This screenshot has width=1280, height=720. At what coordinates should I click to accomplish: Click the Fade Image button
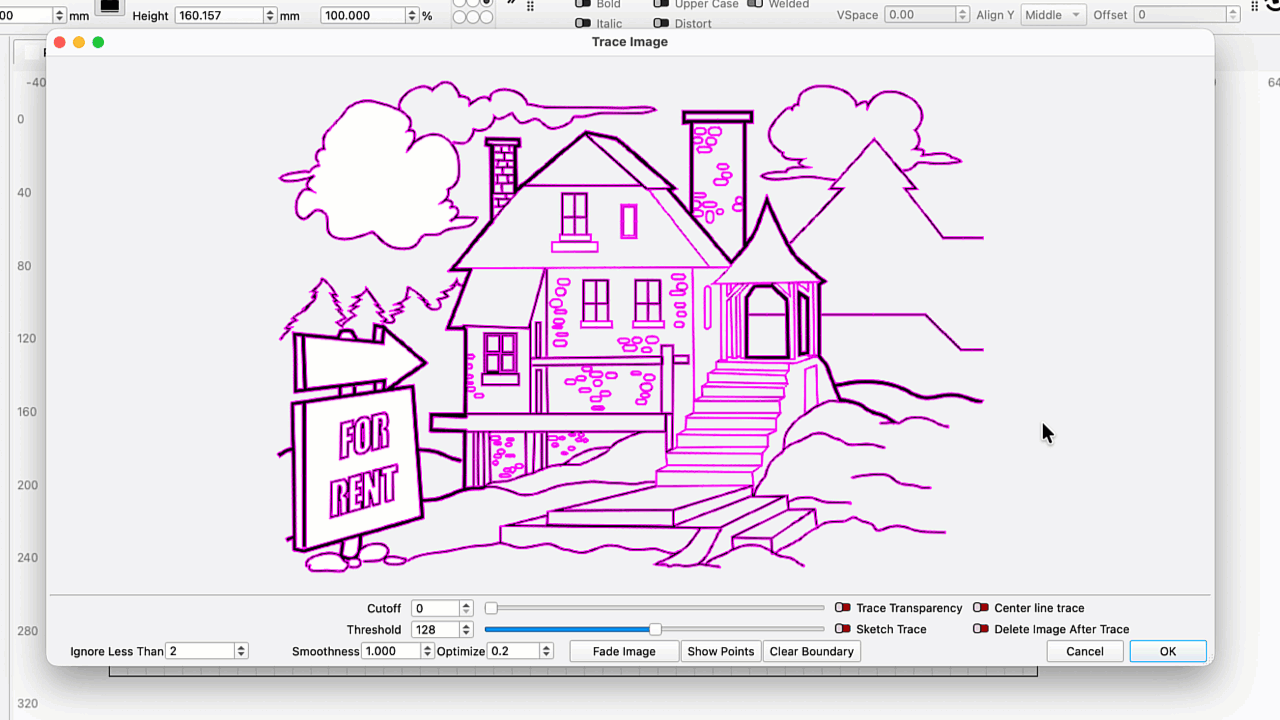[624, 651]
